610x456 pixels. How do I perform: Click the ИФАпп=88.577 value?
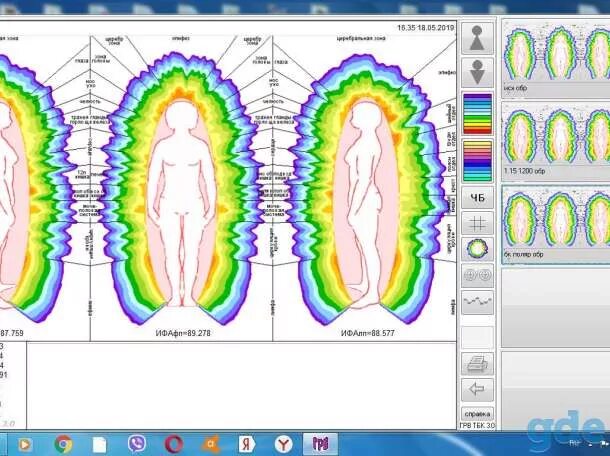tap(368, 333)
